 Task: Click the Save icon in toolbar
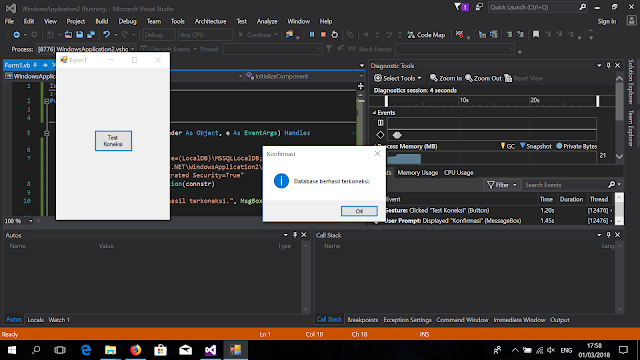pyautogui.click(x=80, y=35)
